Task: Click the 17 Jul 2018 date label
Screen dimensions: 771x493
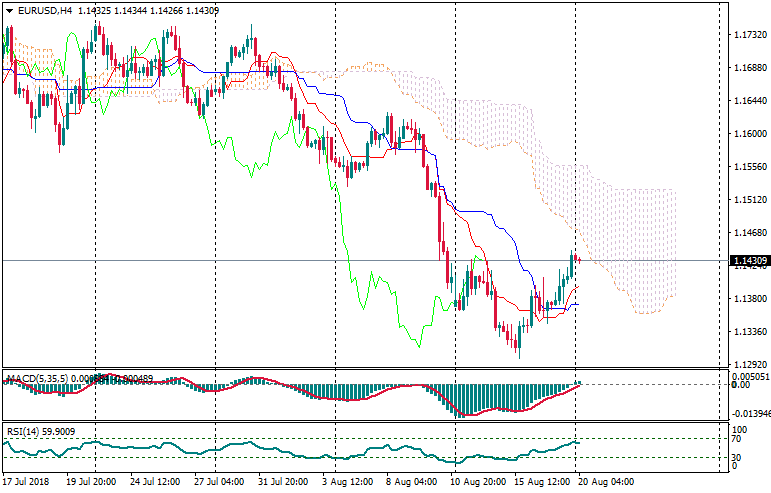Action: tap(27, 482)
